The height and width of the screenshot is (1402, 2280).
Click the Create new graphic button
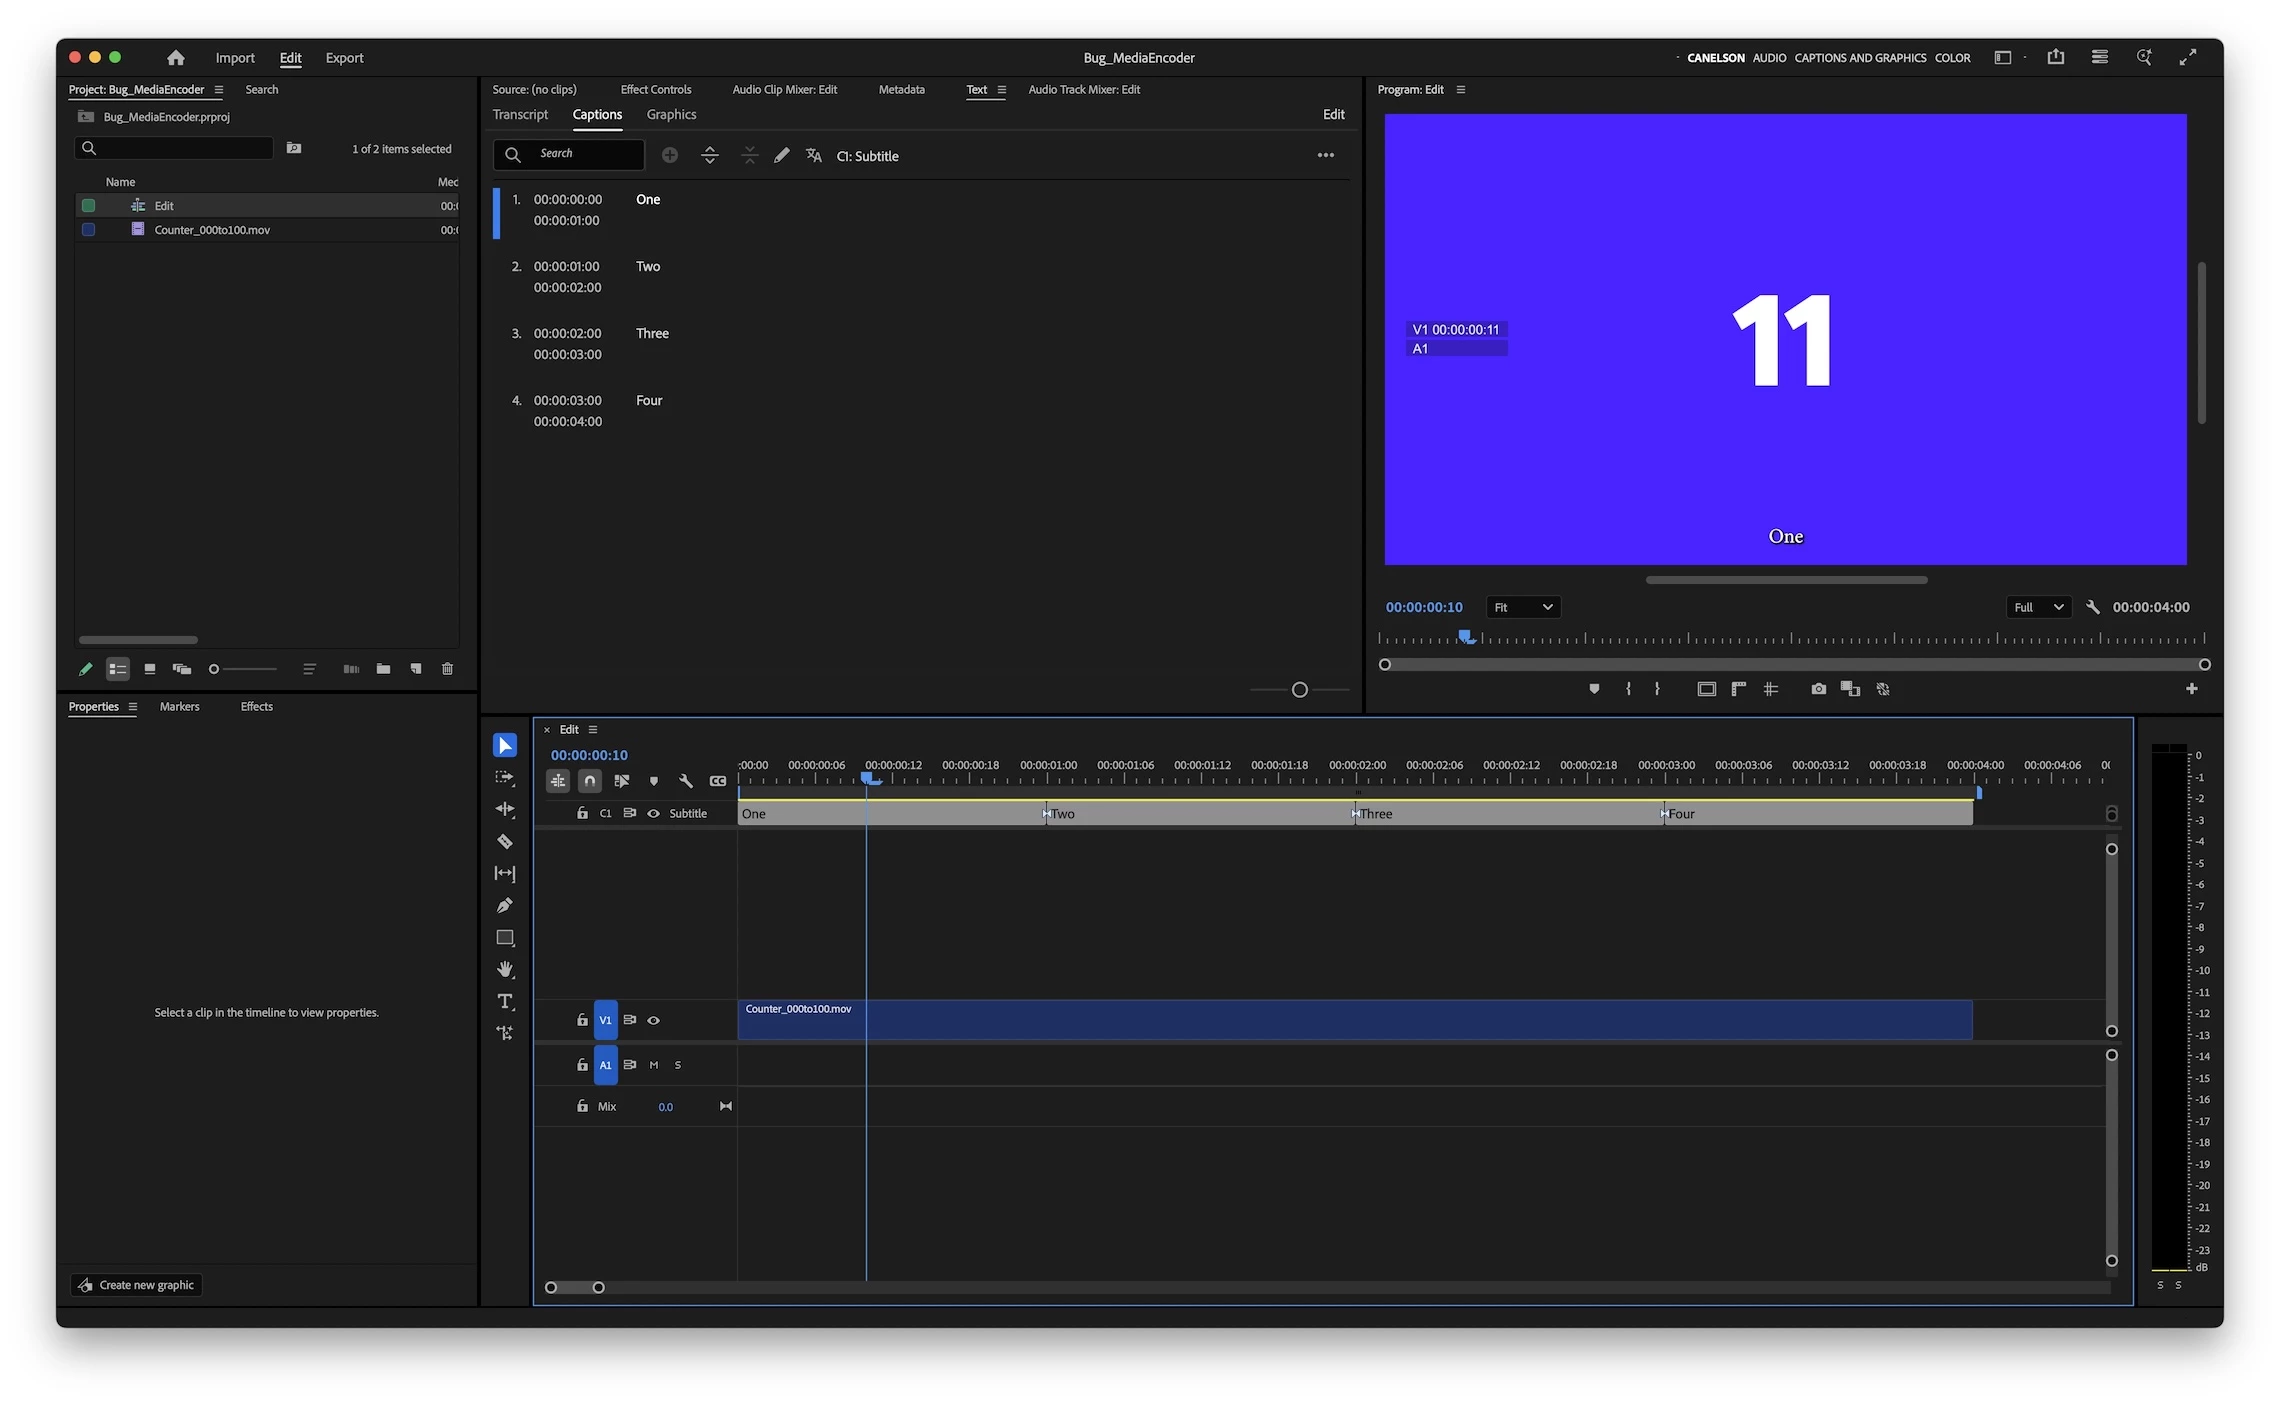coord(137,1285)
